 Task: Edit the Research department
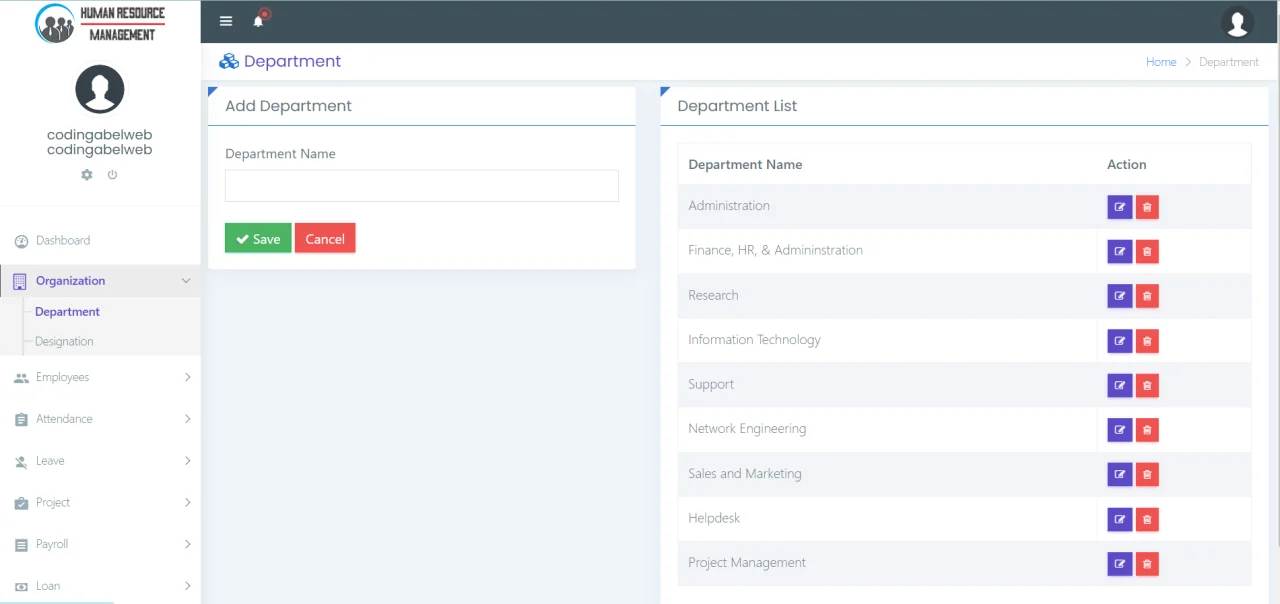click(1120, 296)
